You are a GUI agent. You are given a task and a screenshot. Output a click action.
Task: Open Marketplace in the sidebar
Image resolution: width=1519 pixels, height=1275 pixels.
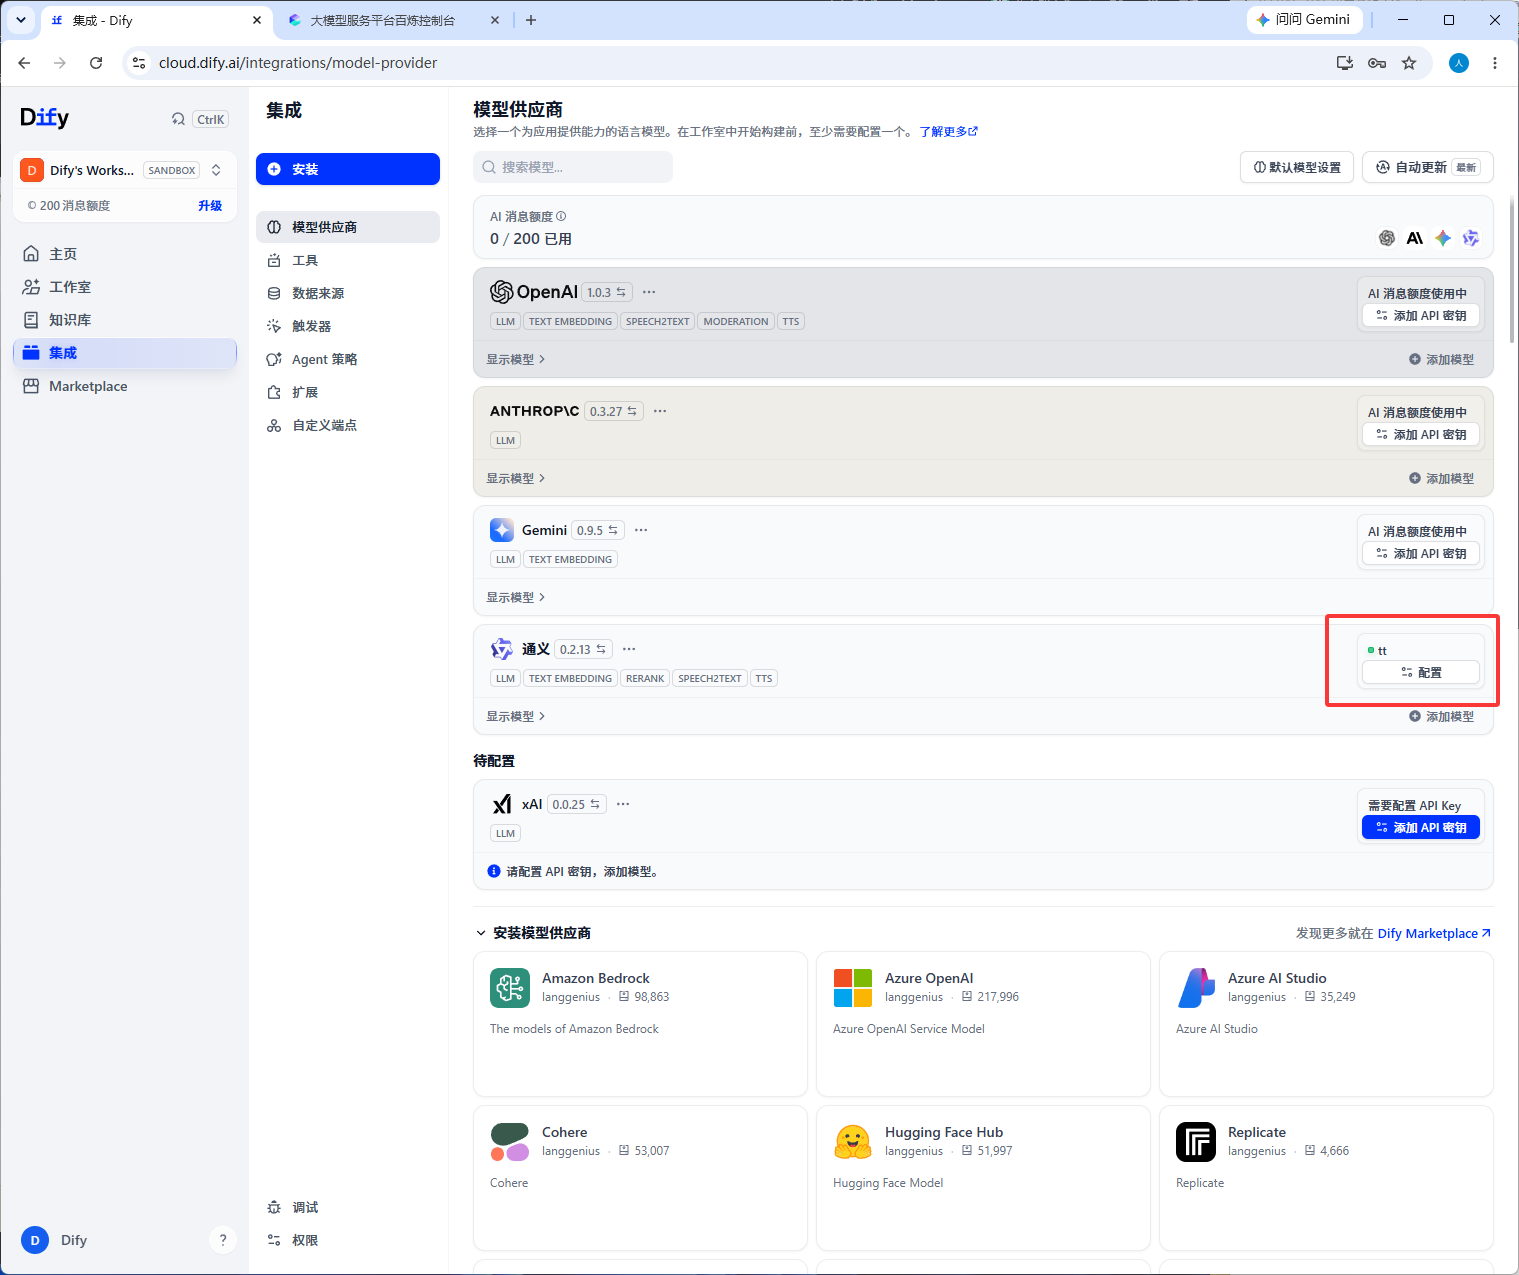click(125, 386)
